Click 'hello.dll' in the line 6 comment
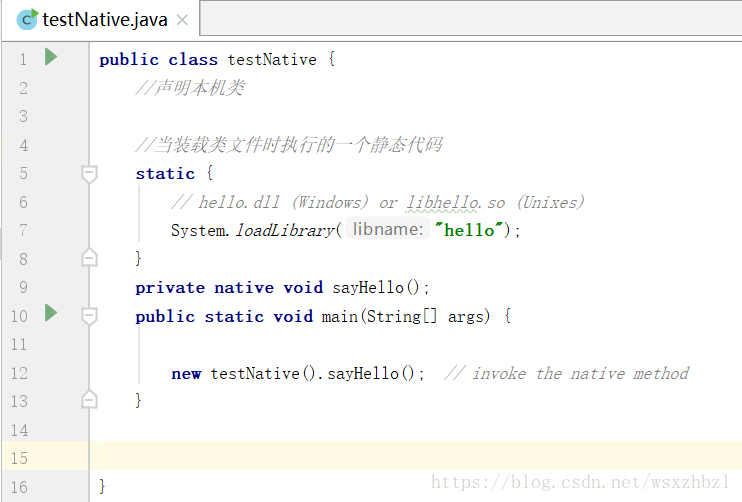 pyautogui.click(x=239, y=203)
